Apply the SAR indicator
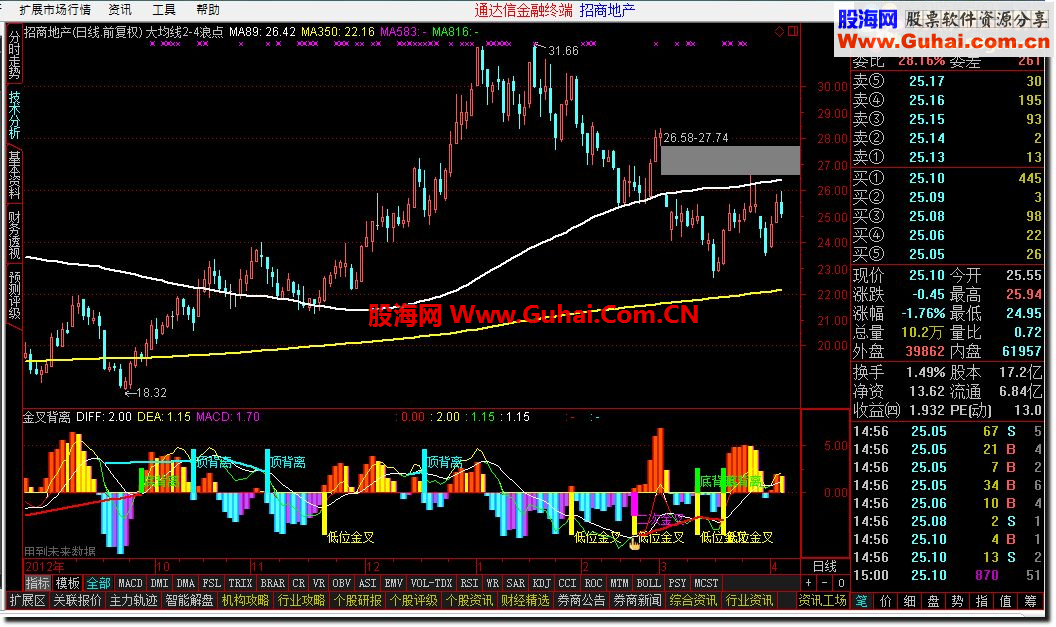Screen dimensions: 1056x627 coord(516,583)
